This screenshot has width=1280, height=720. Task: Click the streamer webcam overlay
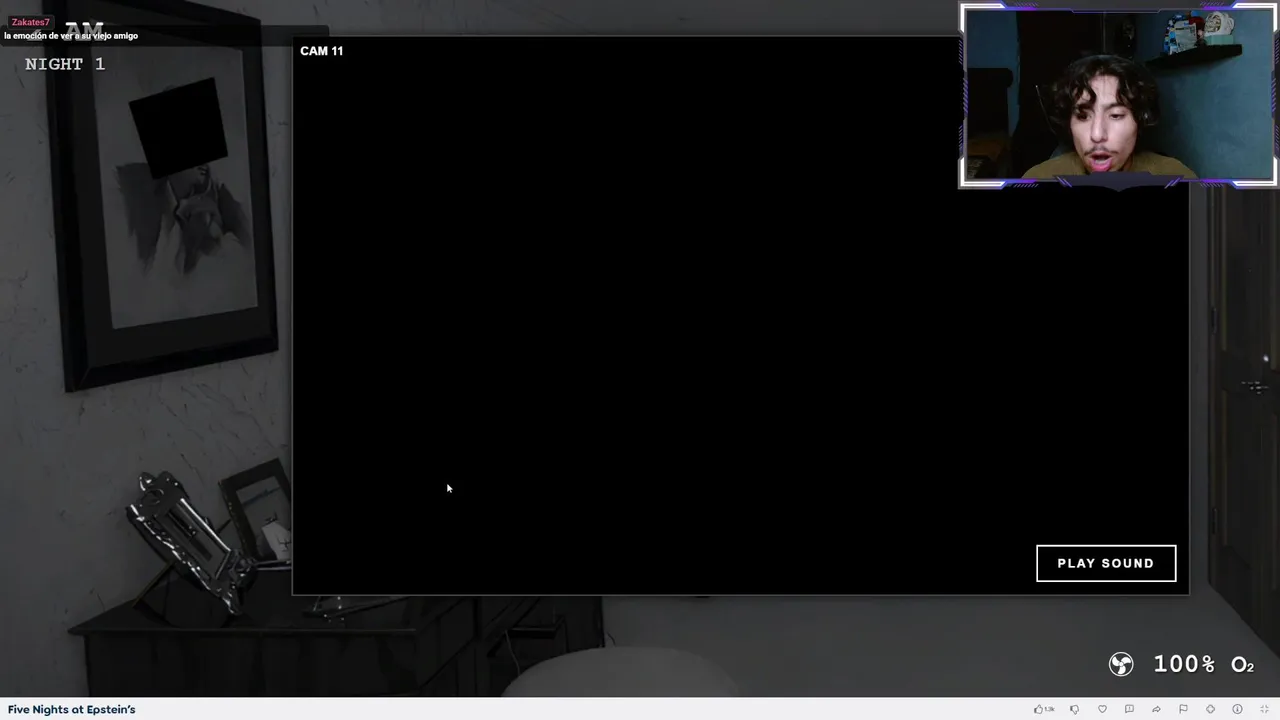(1118, 95)
